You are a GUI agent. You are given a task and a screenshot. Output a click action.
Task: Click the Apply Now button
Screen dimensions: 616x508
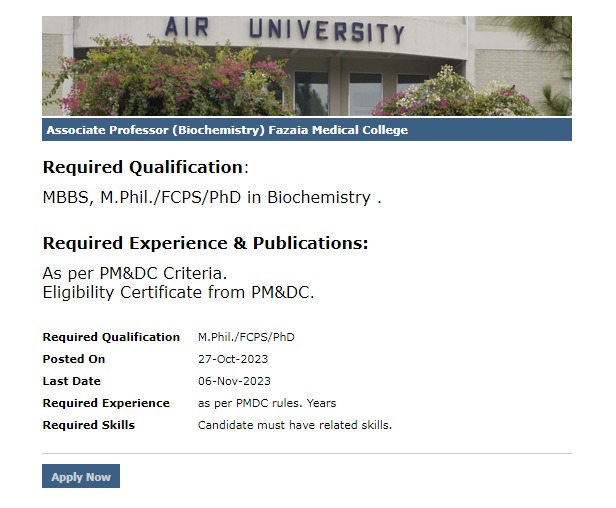[x=81, y=477]
